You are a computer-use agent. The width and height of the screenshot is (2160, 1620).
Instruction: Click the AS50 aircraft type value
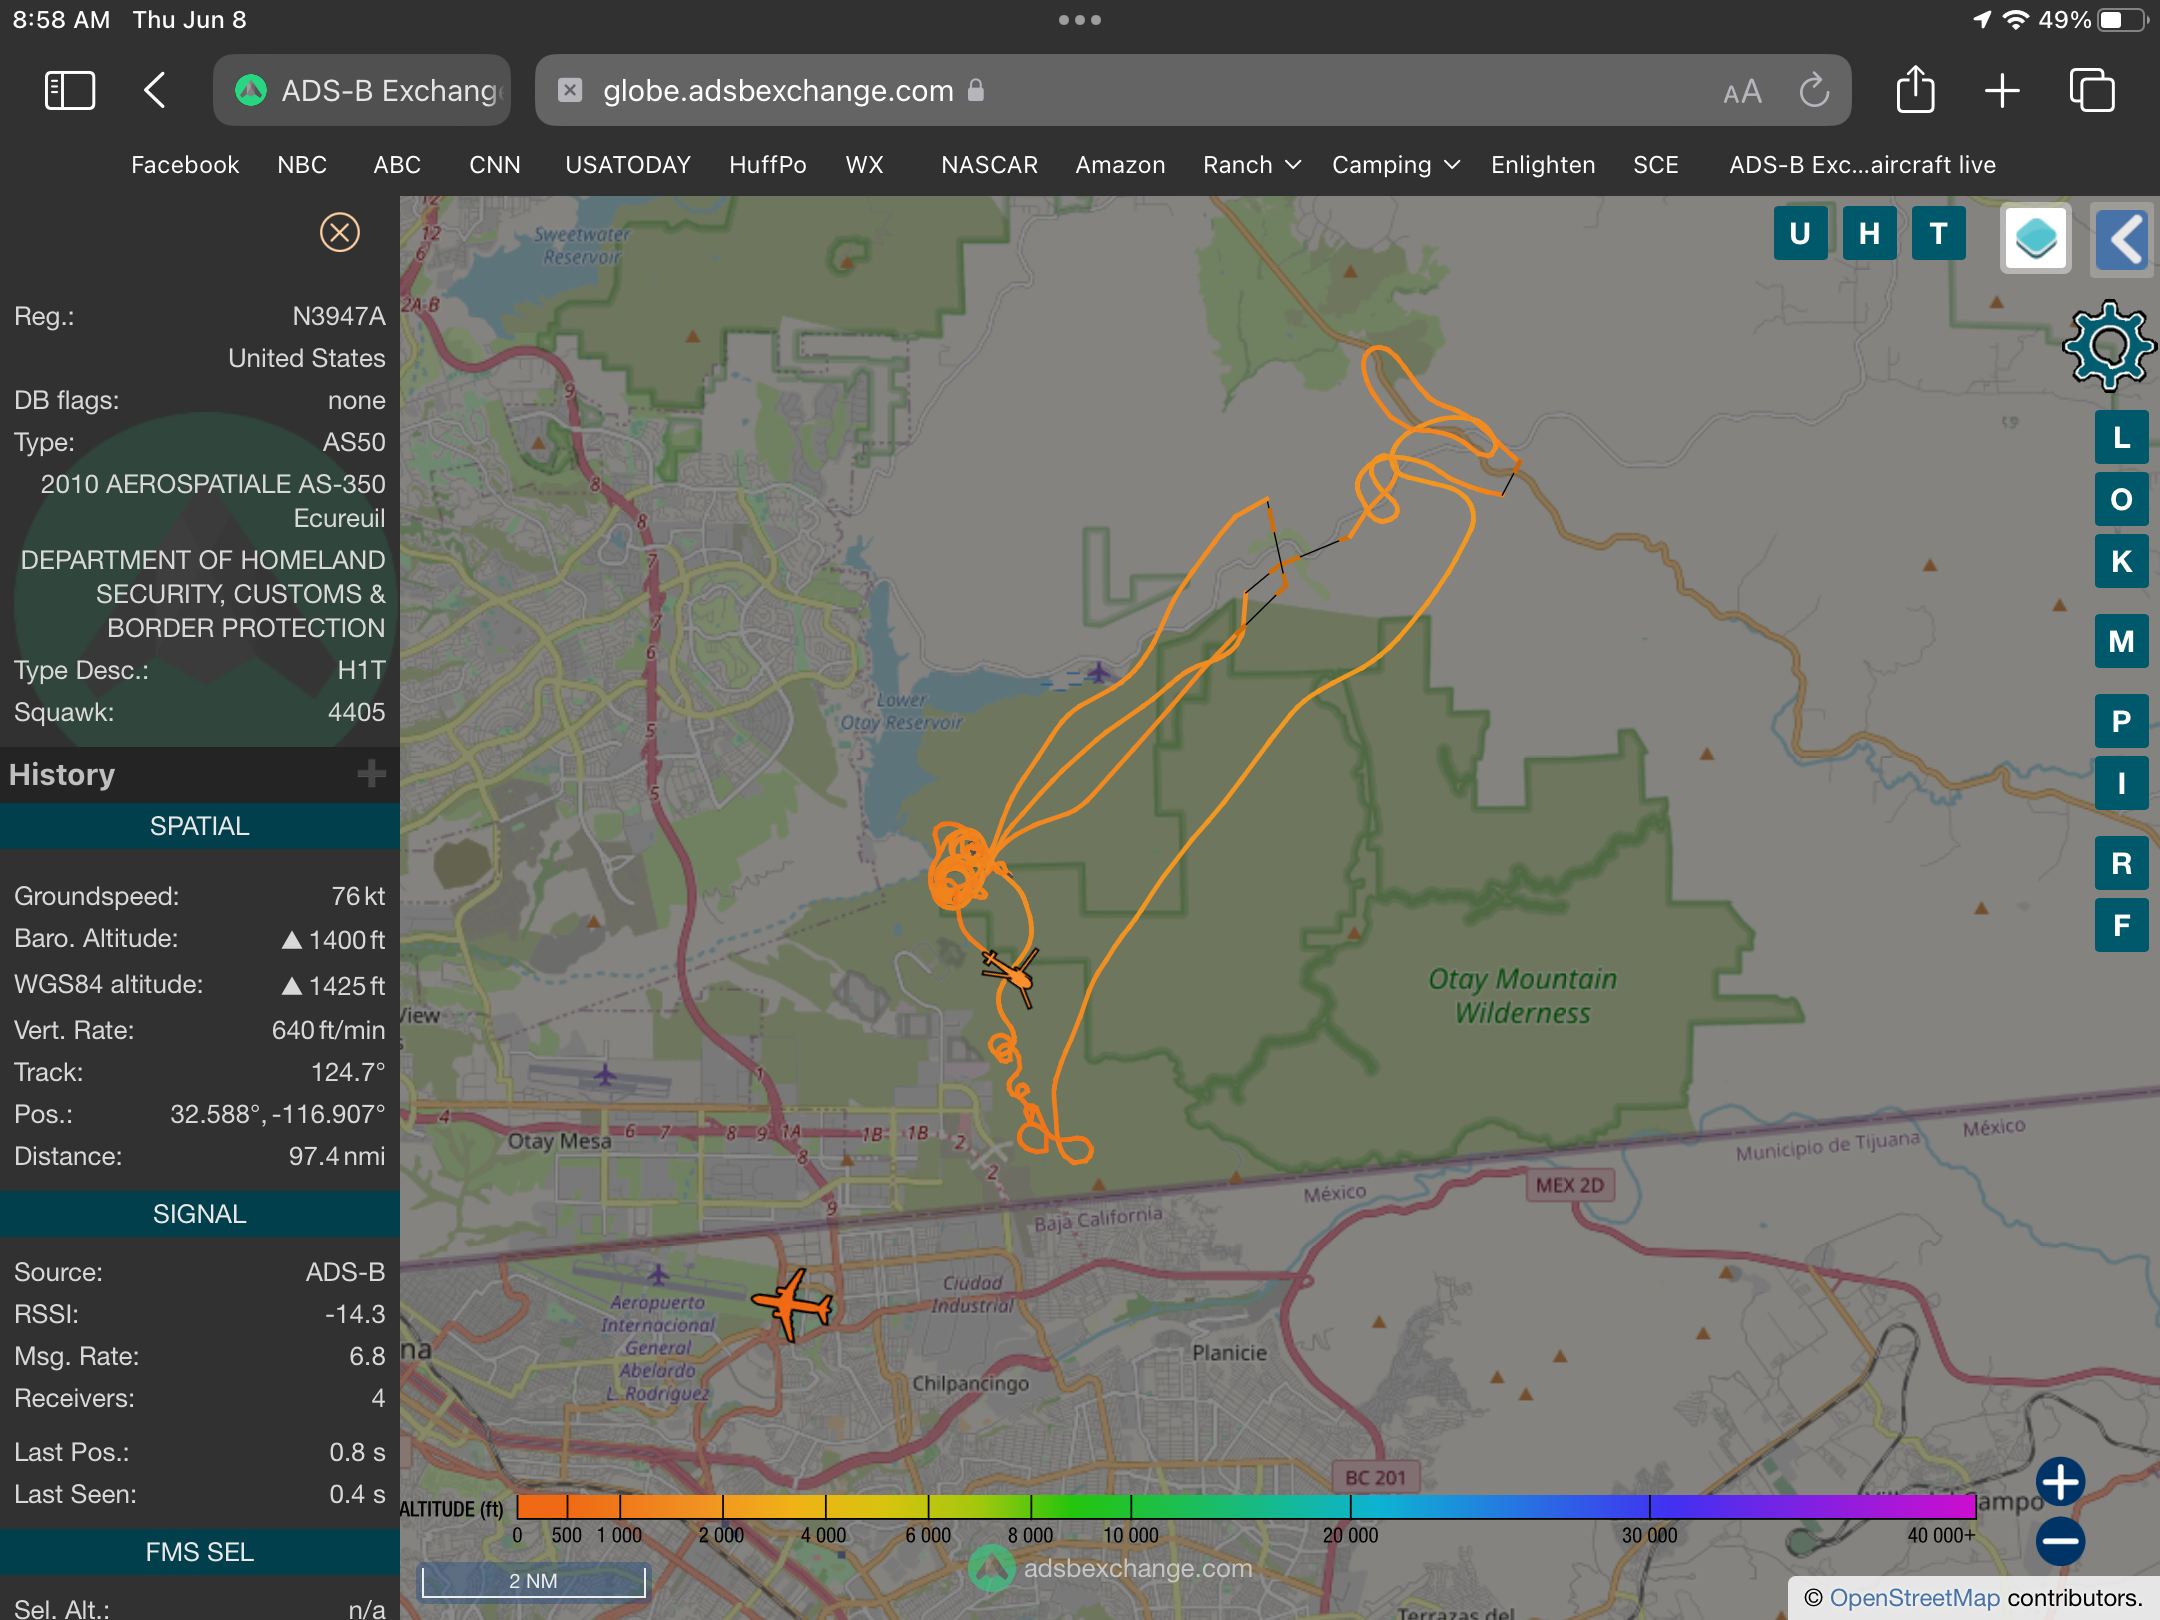click(354, 442)
